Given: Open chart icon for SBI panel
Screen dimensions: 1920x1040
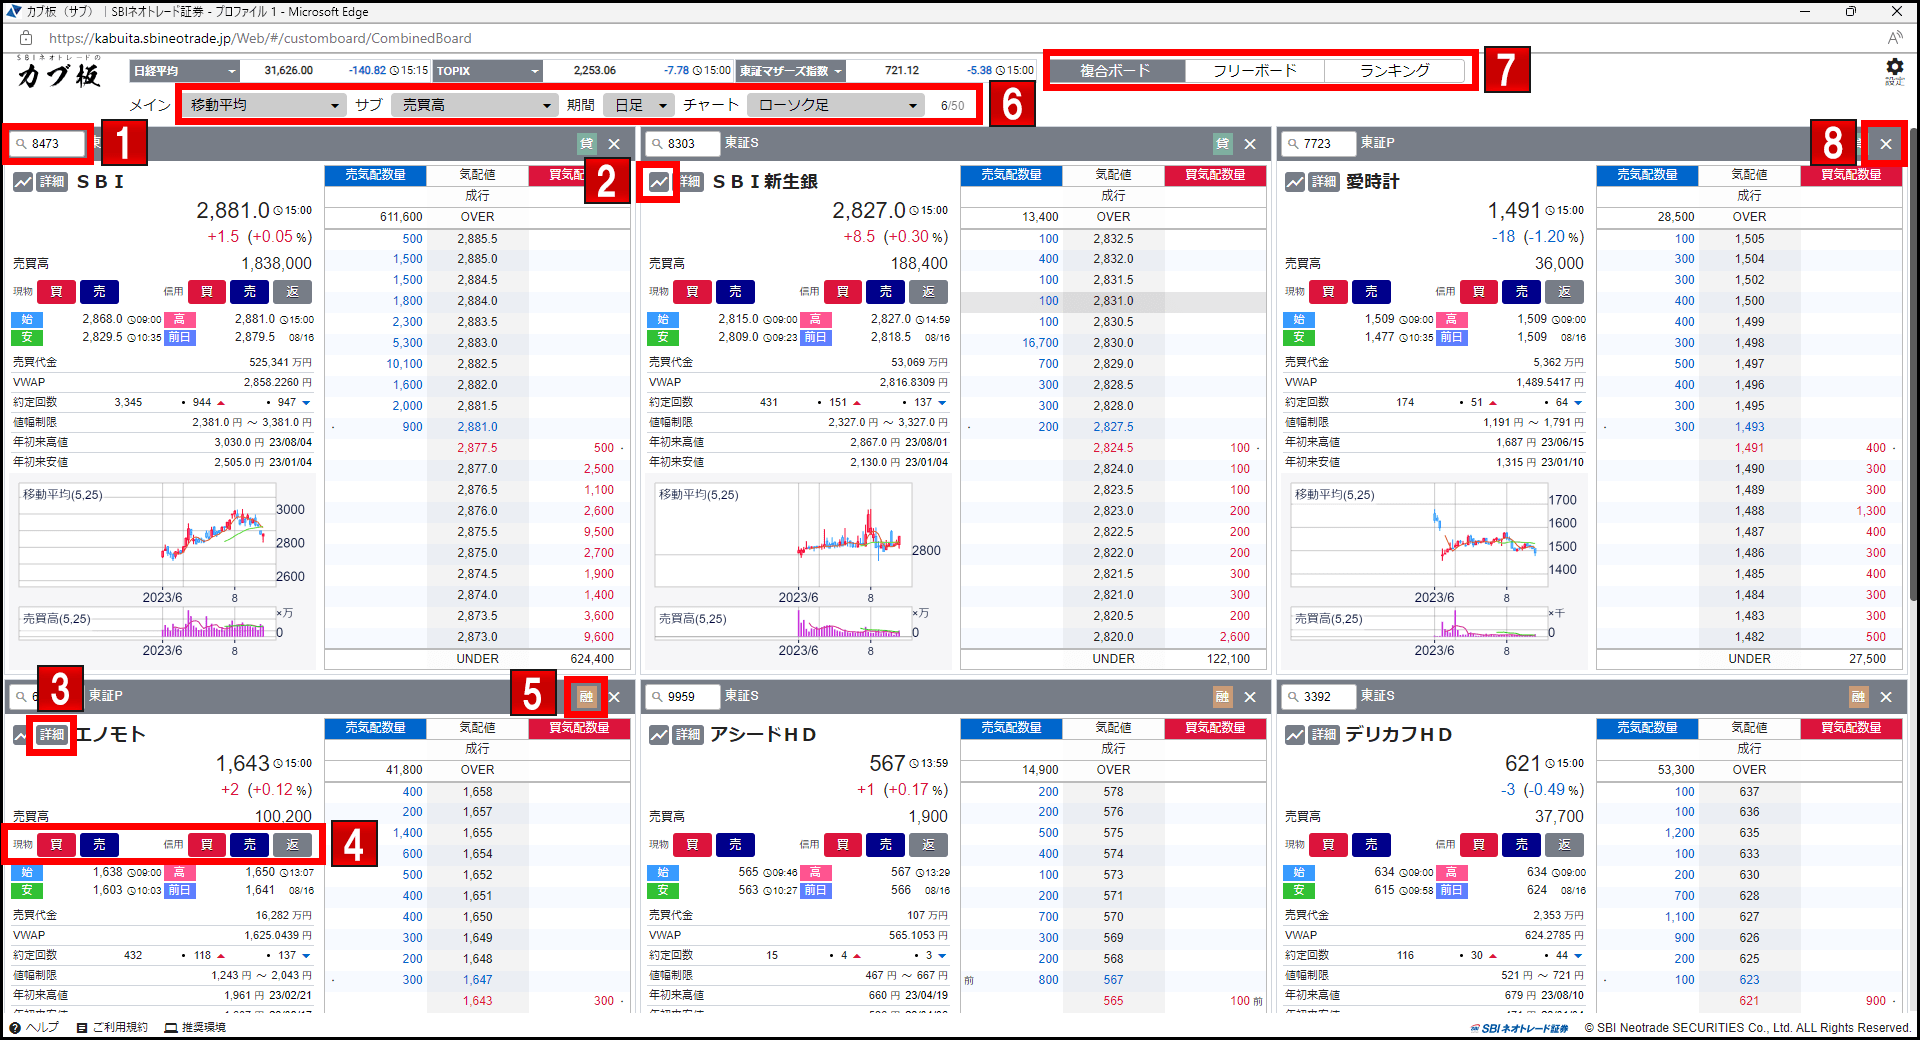Looking at the screenshot, I should pos(23,182).
